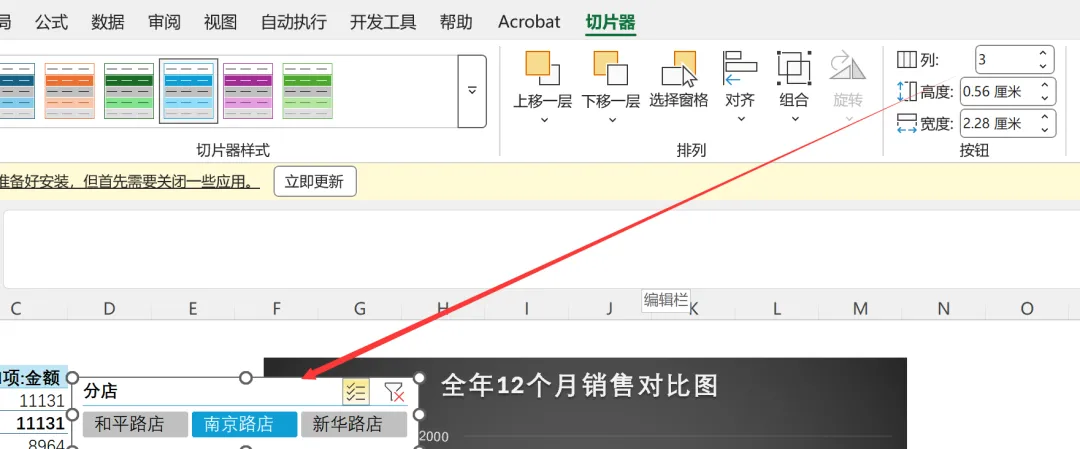Viewport: 1080px width, 449px height.
Task: Expand the 下移一层 dropdown arrow
Action: click(612, 120)
